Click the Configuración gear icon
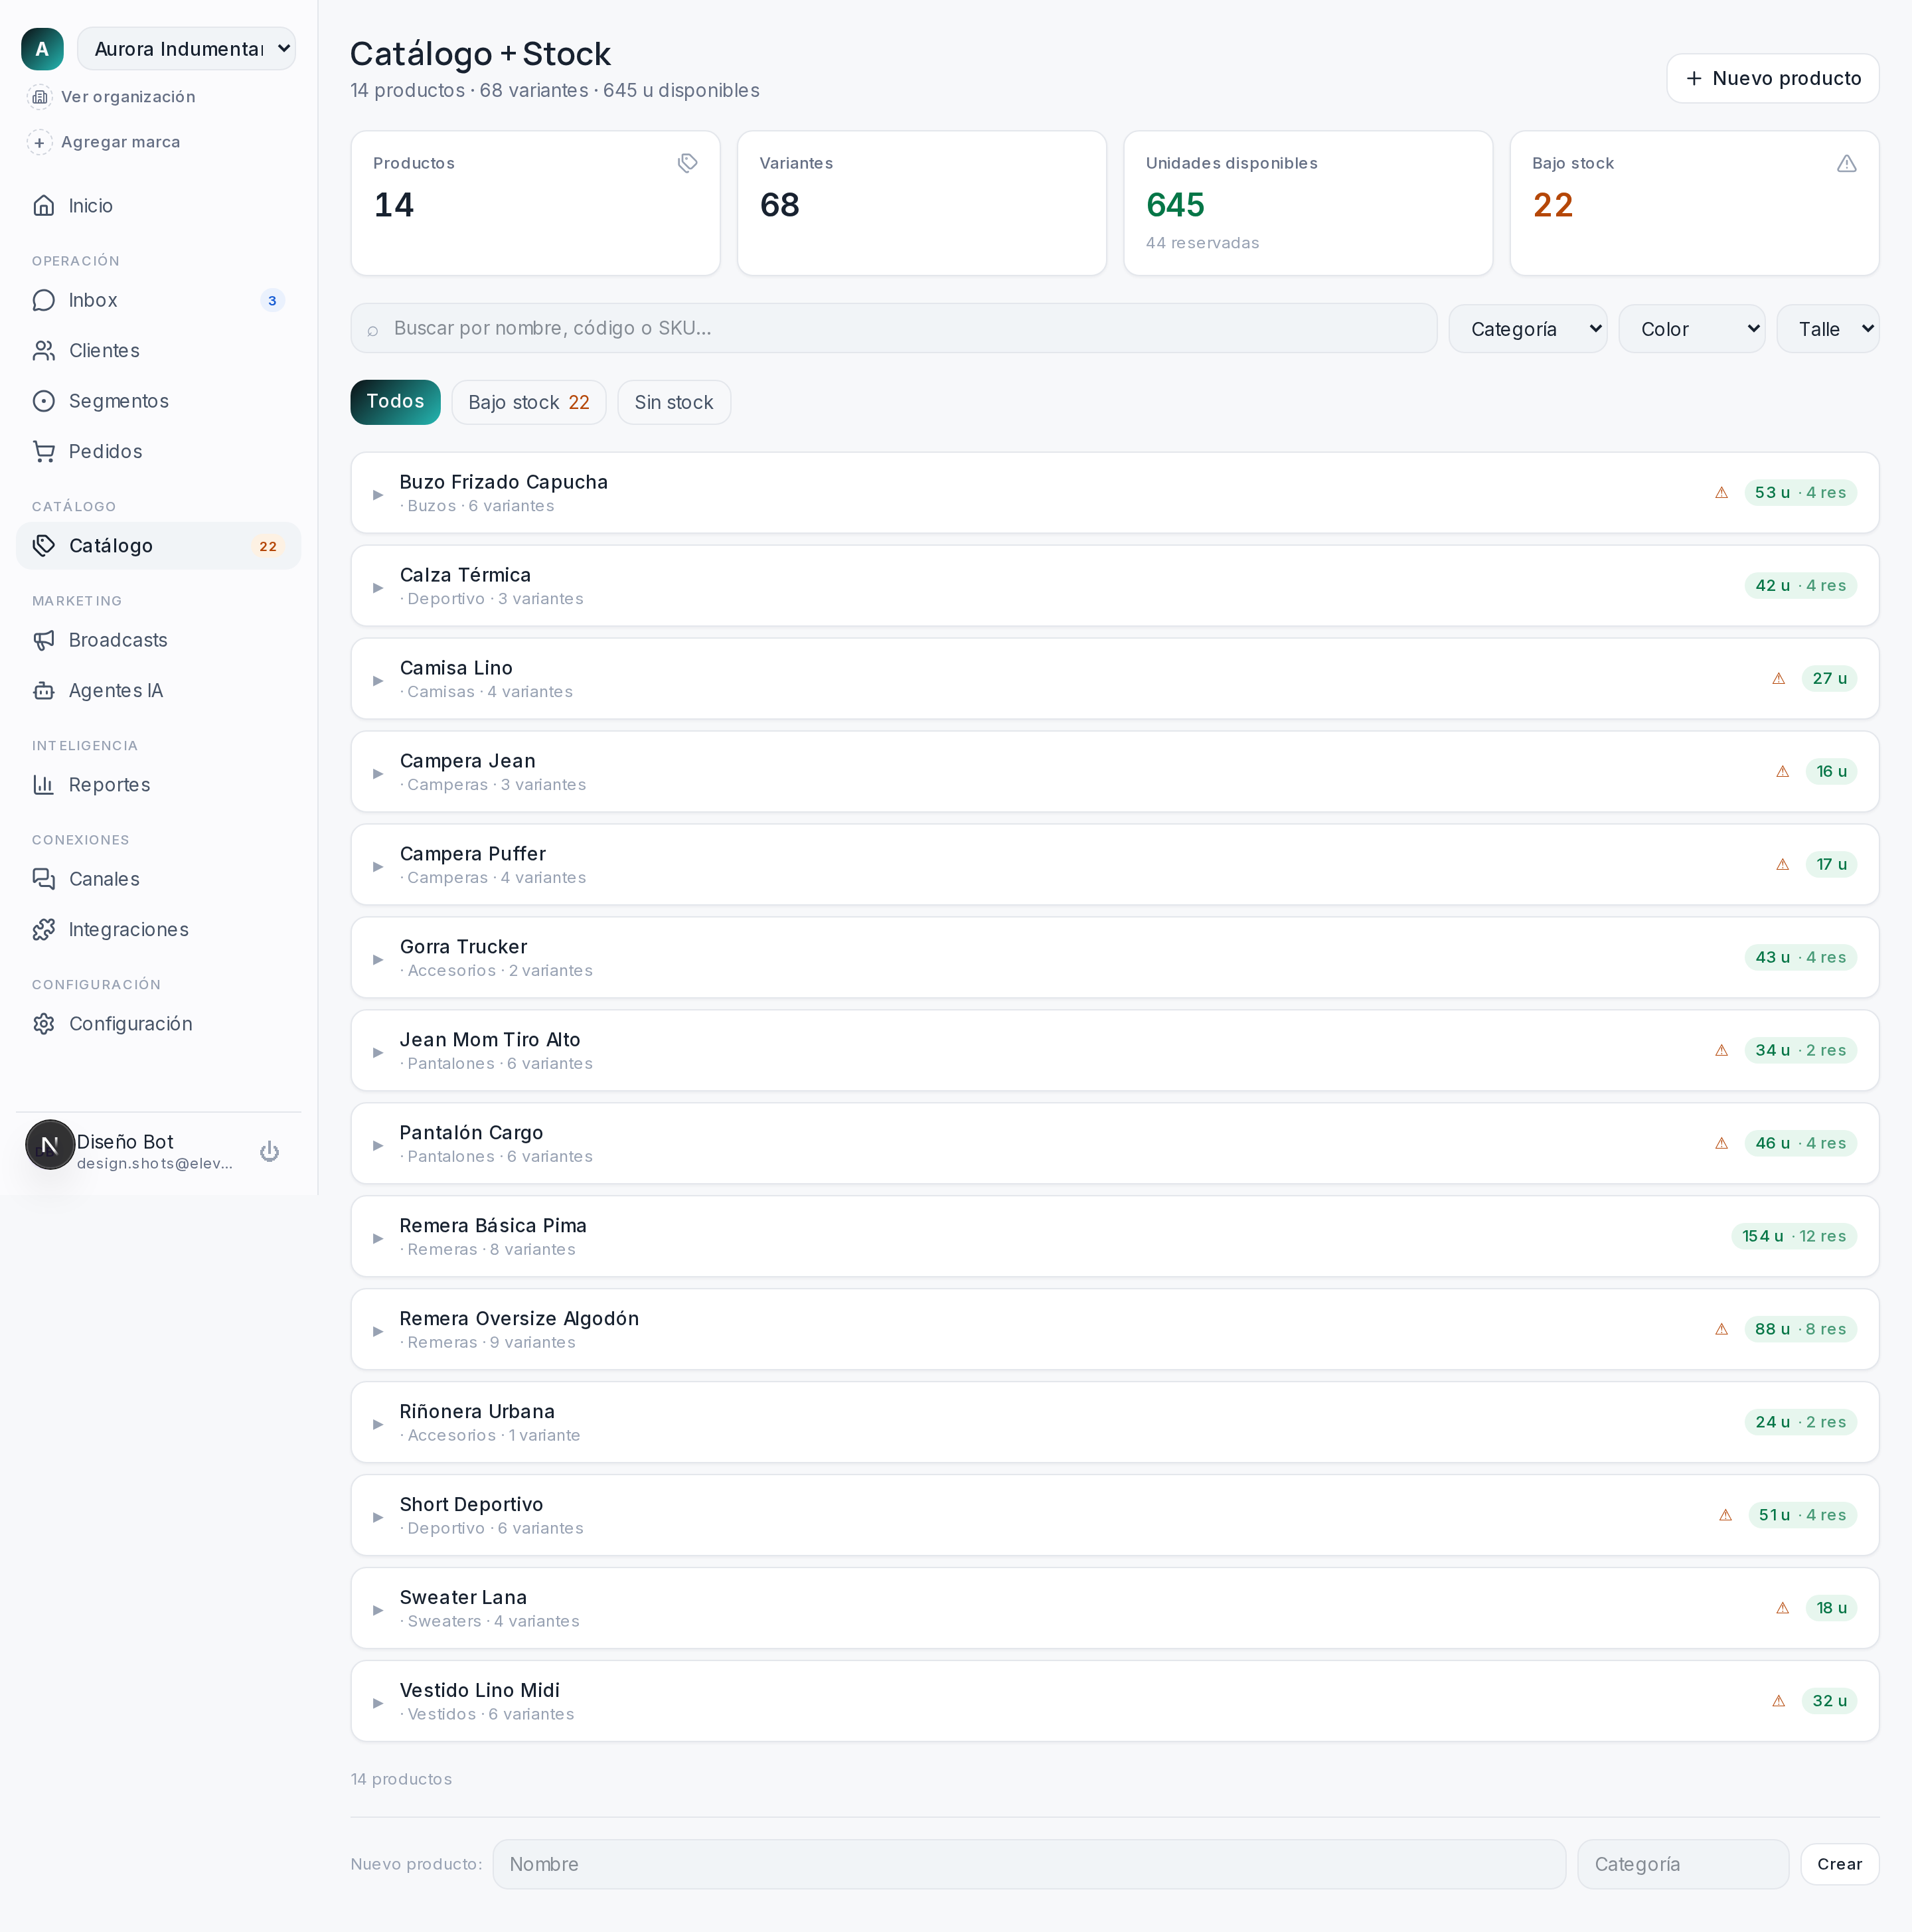The width and height of the screenshot is (1912, 1932). (44, 1024)
